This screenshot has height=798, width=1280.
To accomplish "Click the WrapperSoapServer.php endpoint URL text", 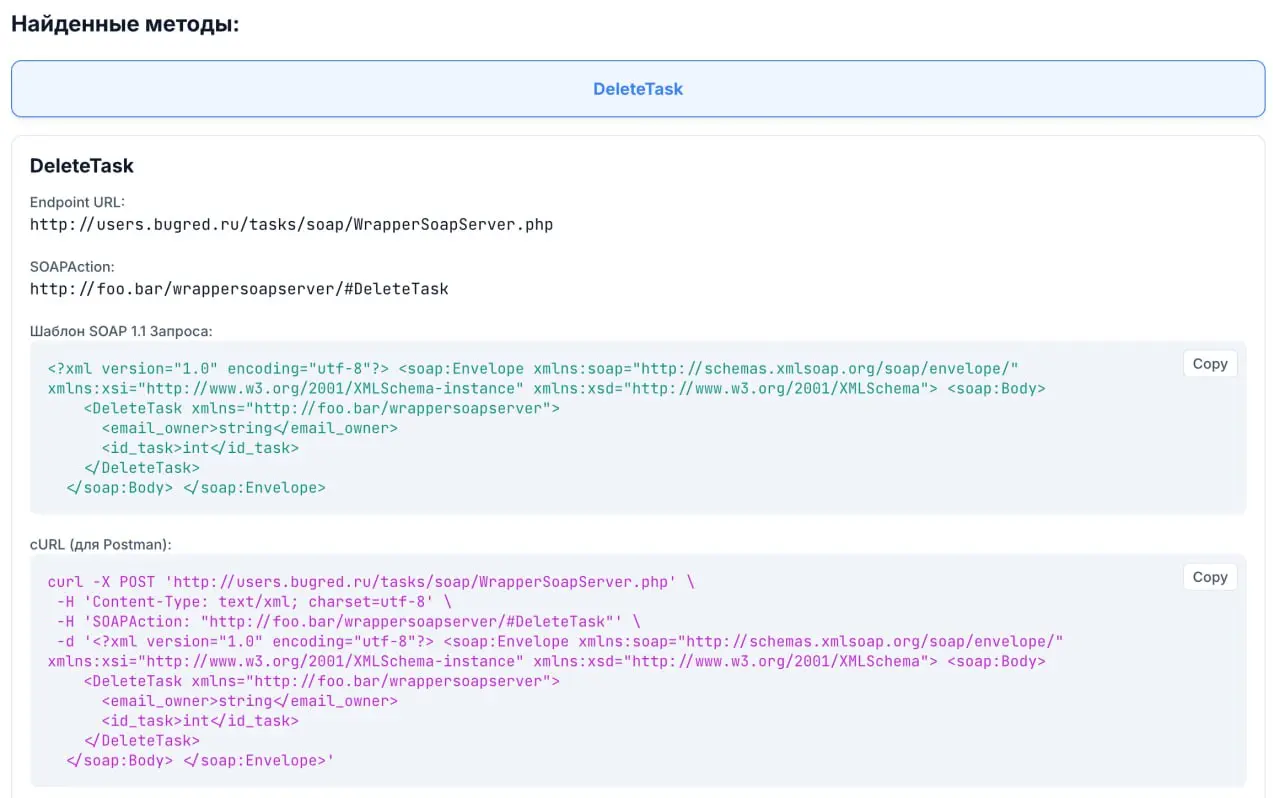I will (291, 224).
